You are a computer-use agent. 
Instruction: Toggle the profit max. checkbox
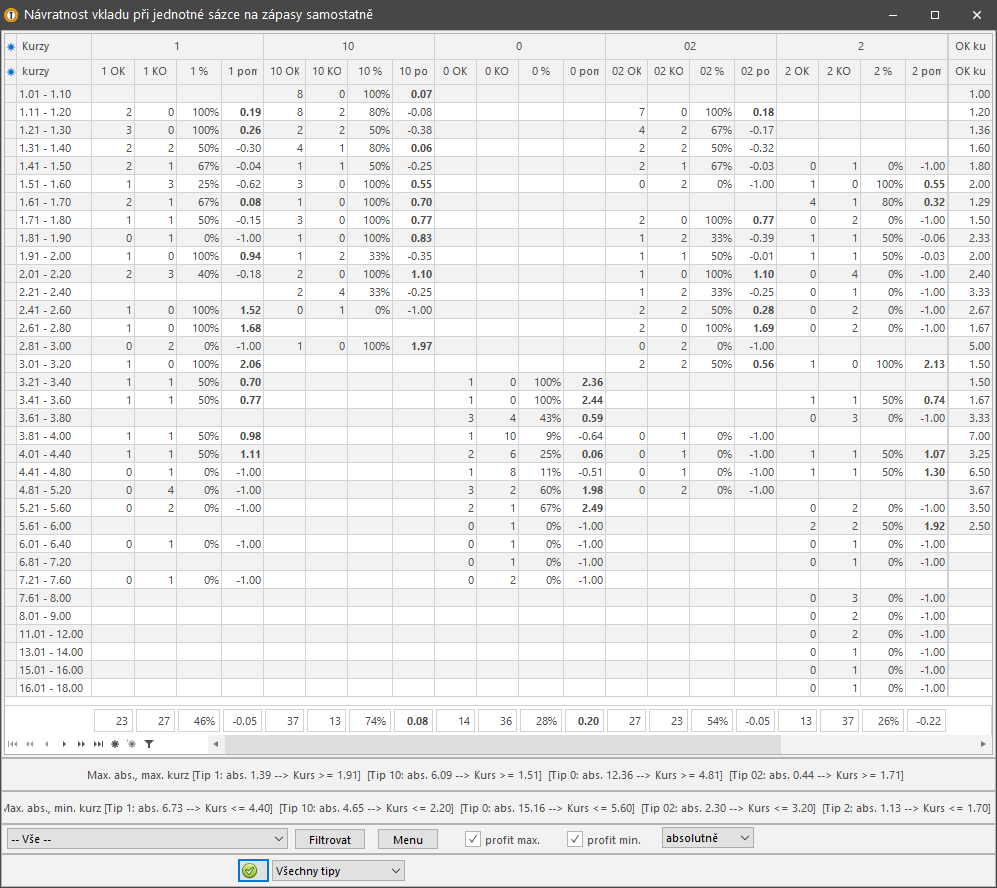pyautogui.click(x=473, y=839)
